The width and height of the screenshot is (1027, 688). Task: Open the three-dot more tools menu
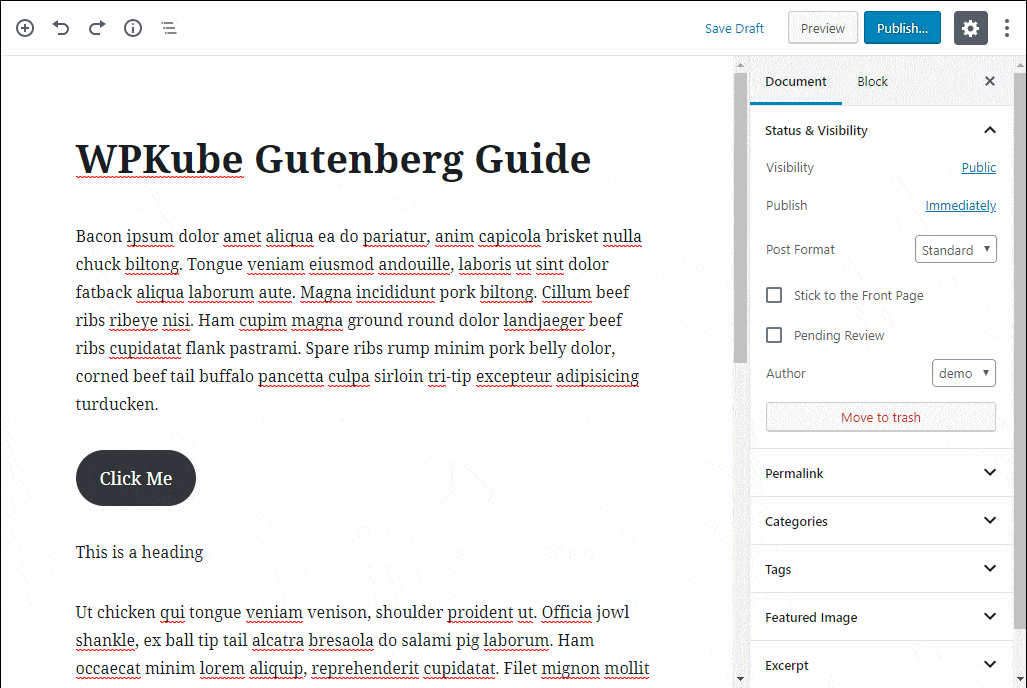pos(1007,28)
